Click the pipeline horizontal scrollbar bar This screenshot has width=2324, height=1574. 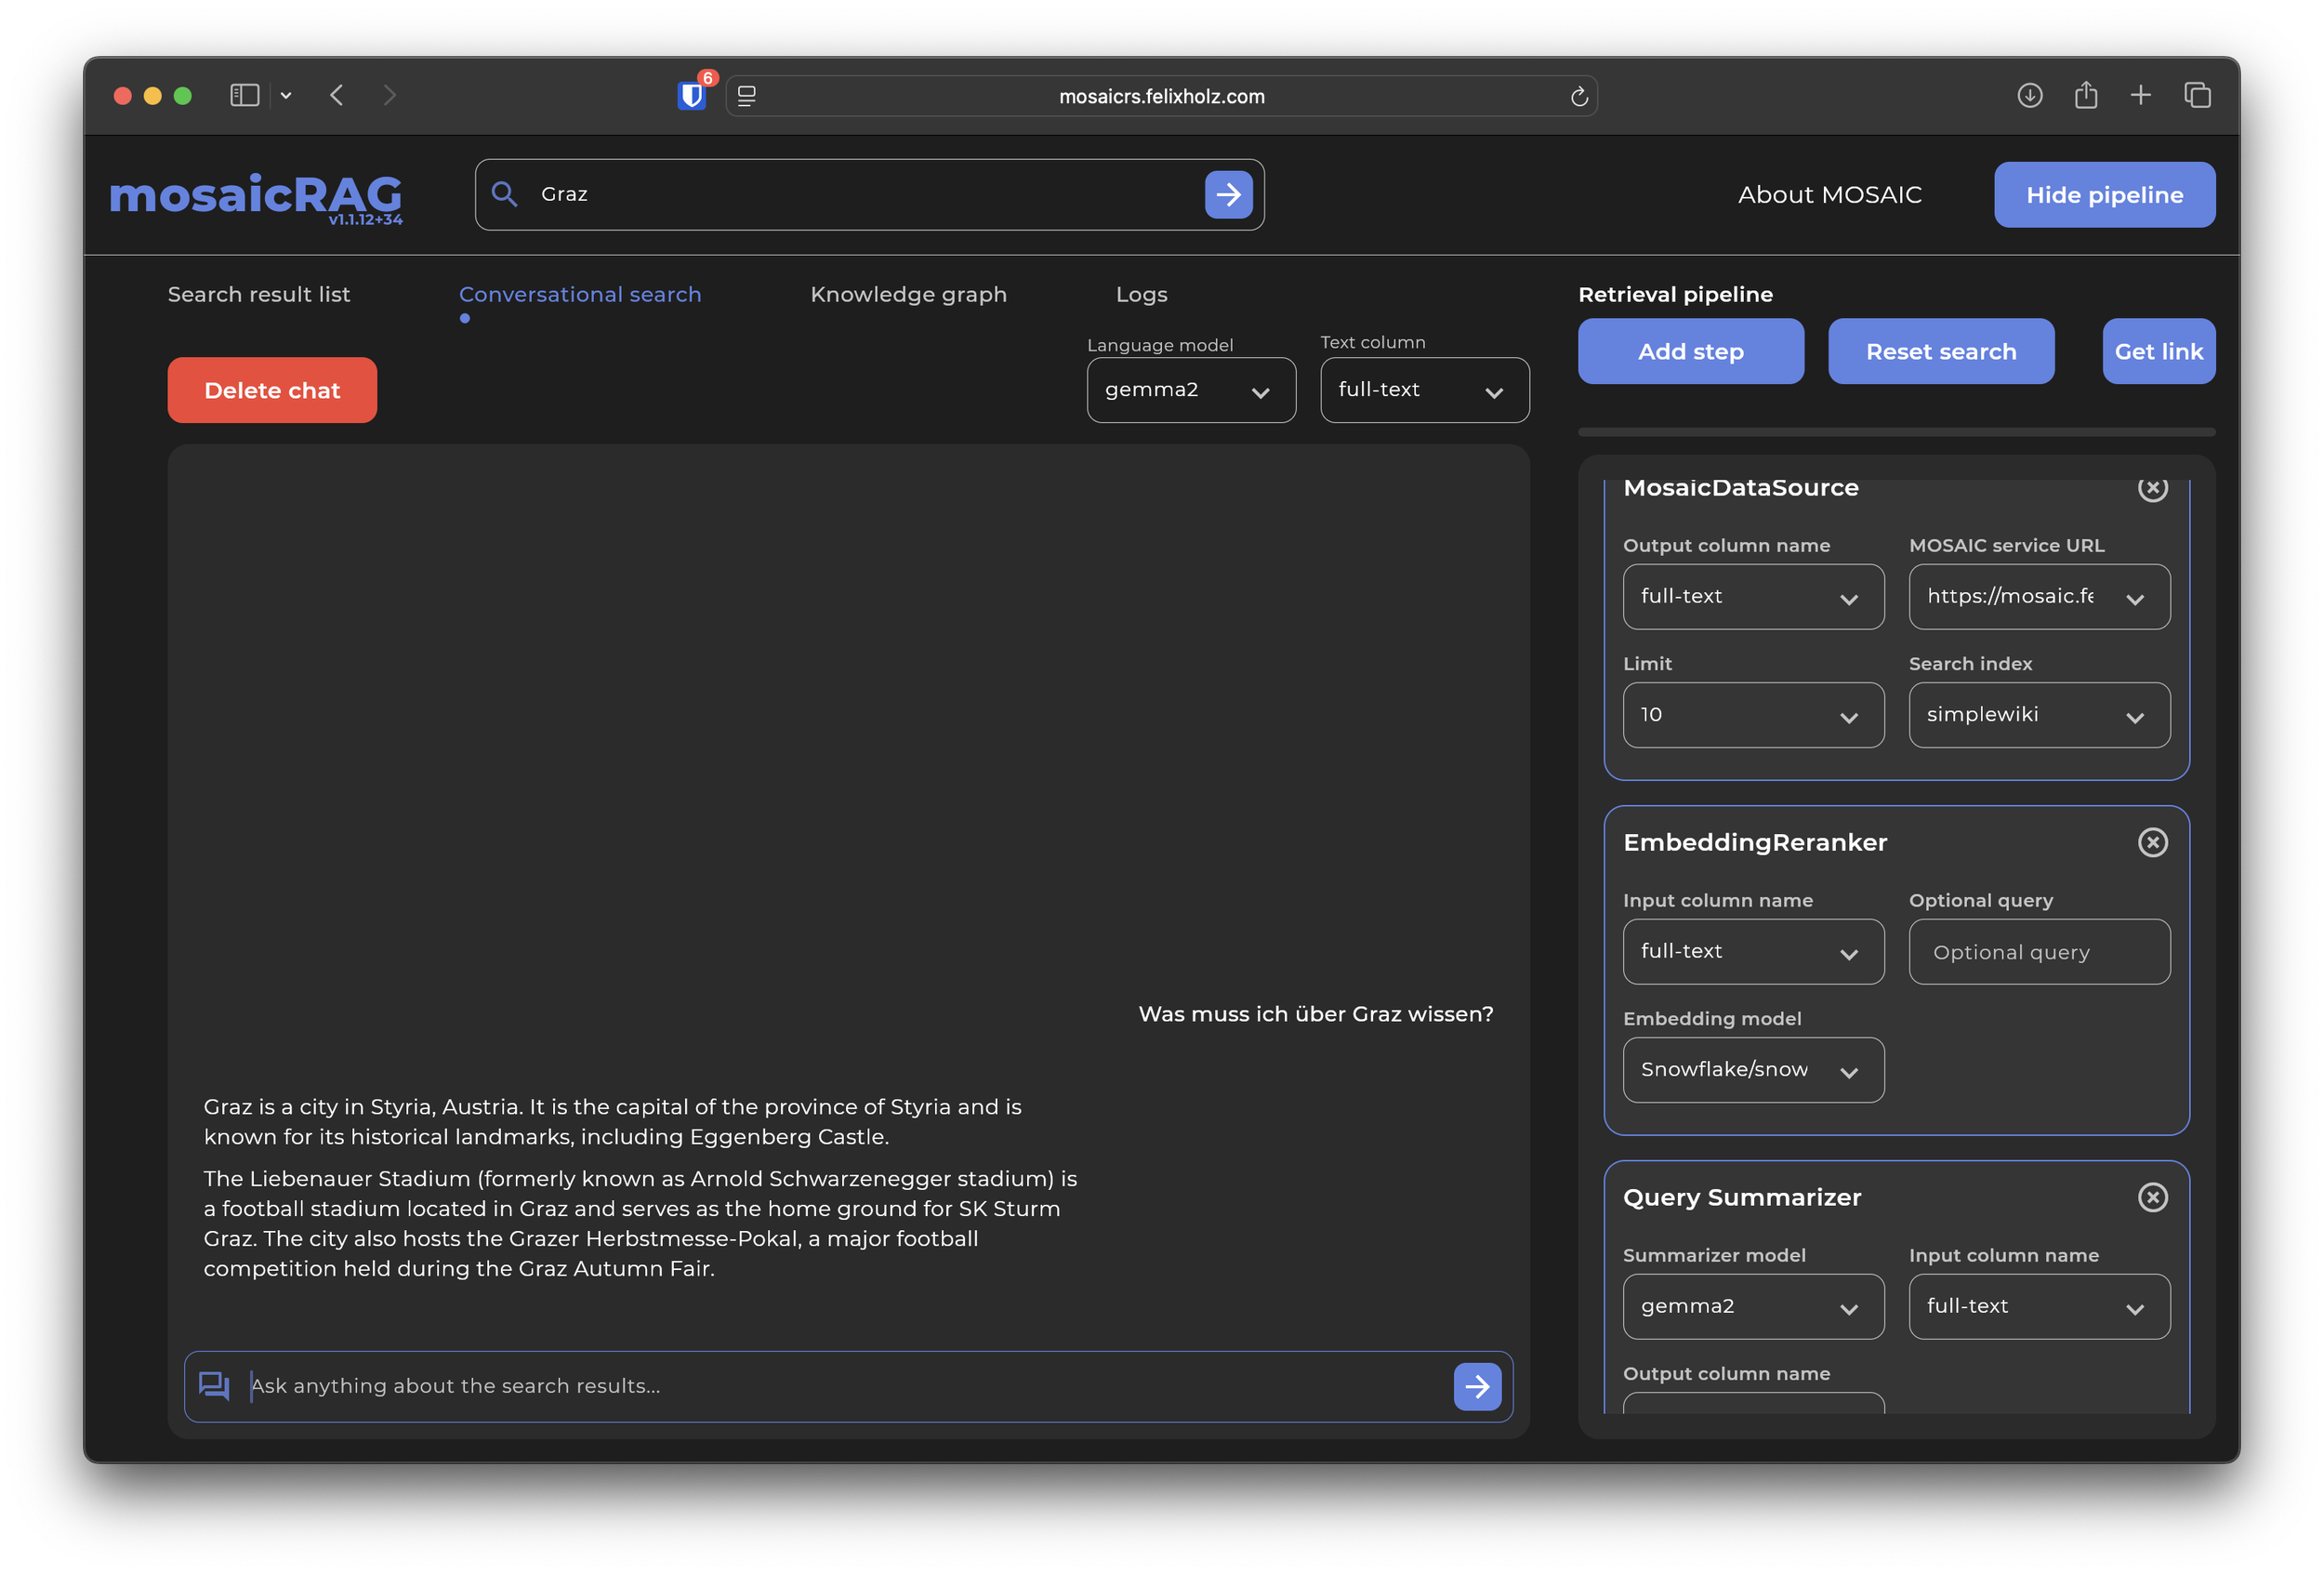tap(1896, 432)
